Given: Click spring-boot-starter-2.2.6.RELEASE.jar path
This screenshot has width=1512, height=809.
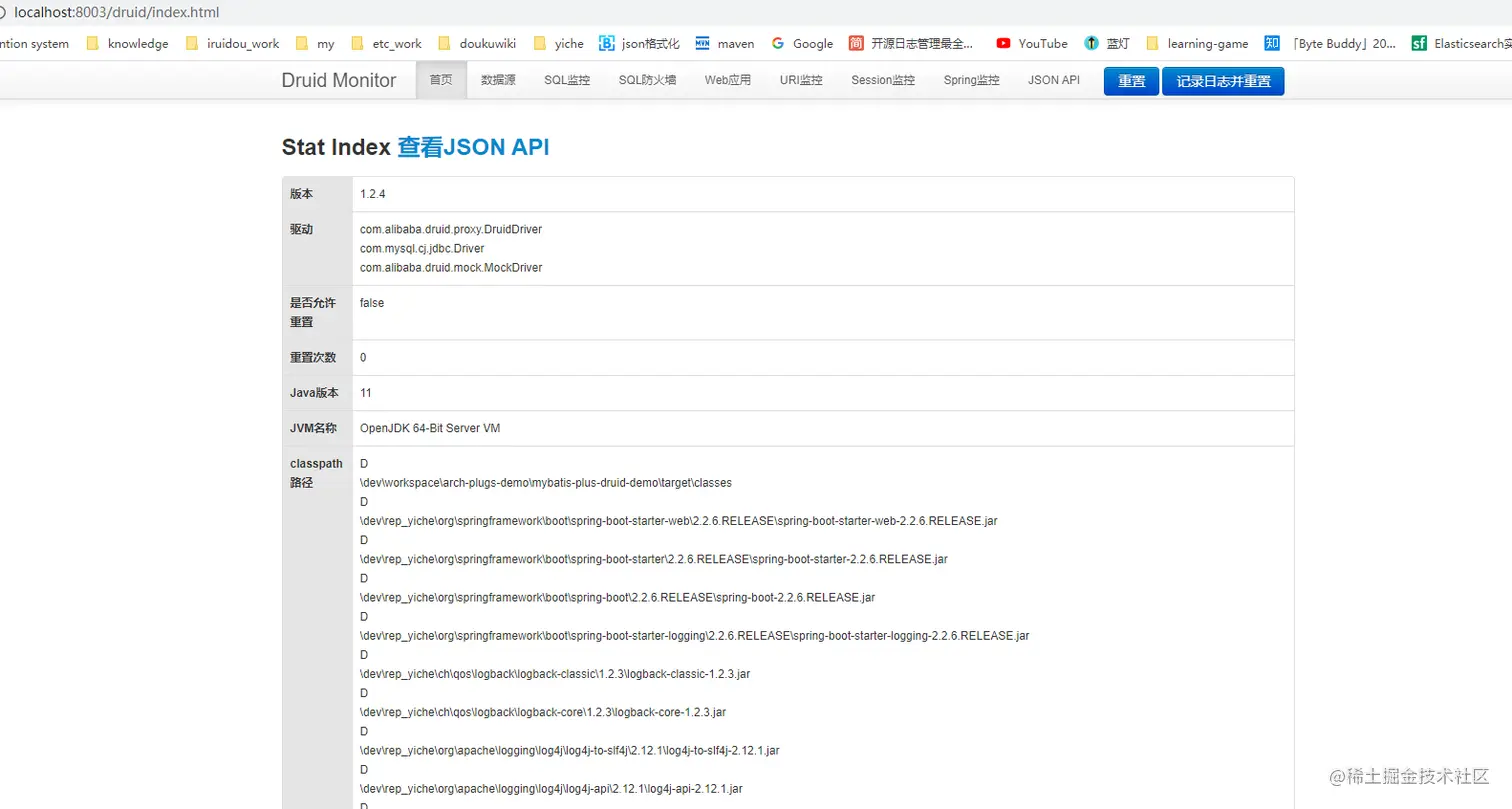Looking at the screenshot, I should [x=654, y=559].
